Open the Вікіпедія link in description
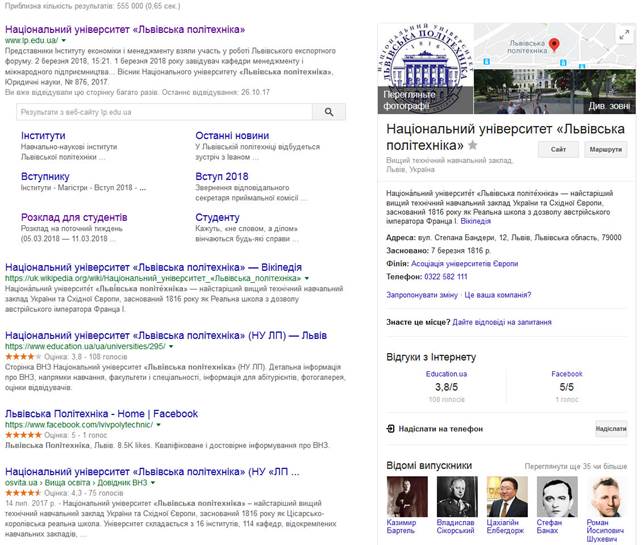This screenshot has height=545, width=642. (x=475, y=221)
